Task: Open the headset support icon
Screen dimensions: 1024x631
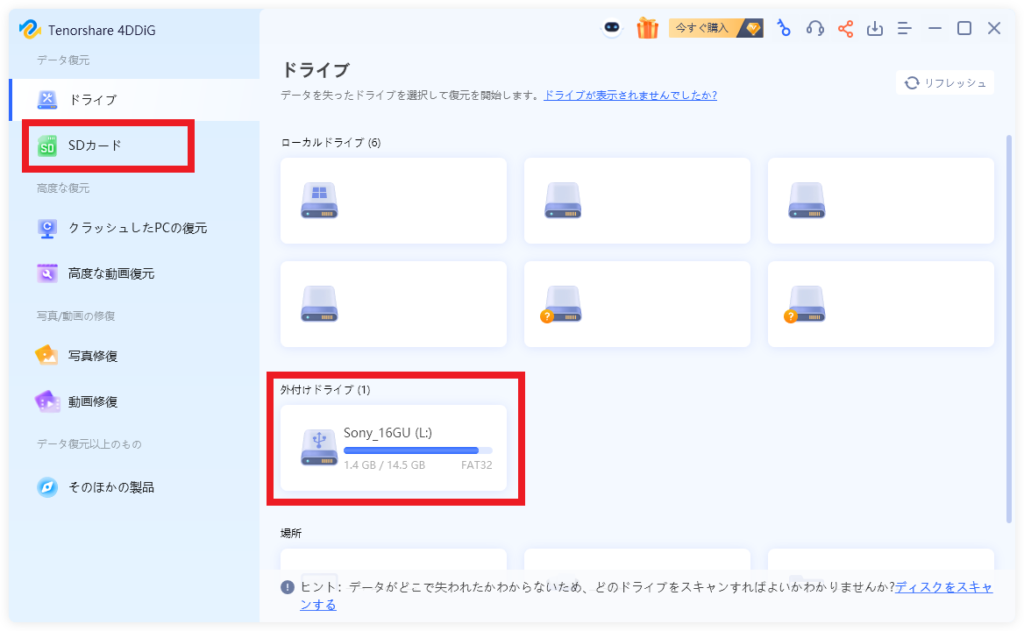Action: pos(814,28)
